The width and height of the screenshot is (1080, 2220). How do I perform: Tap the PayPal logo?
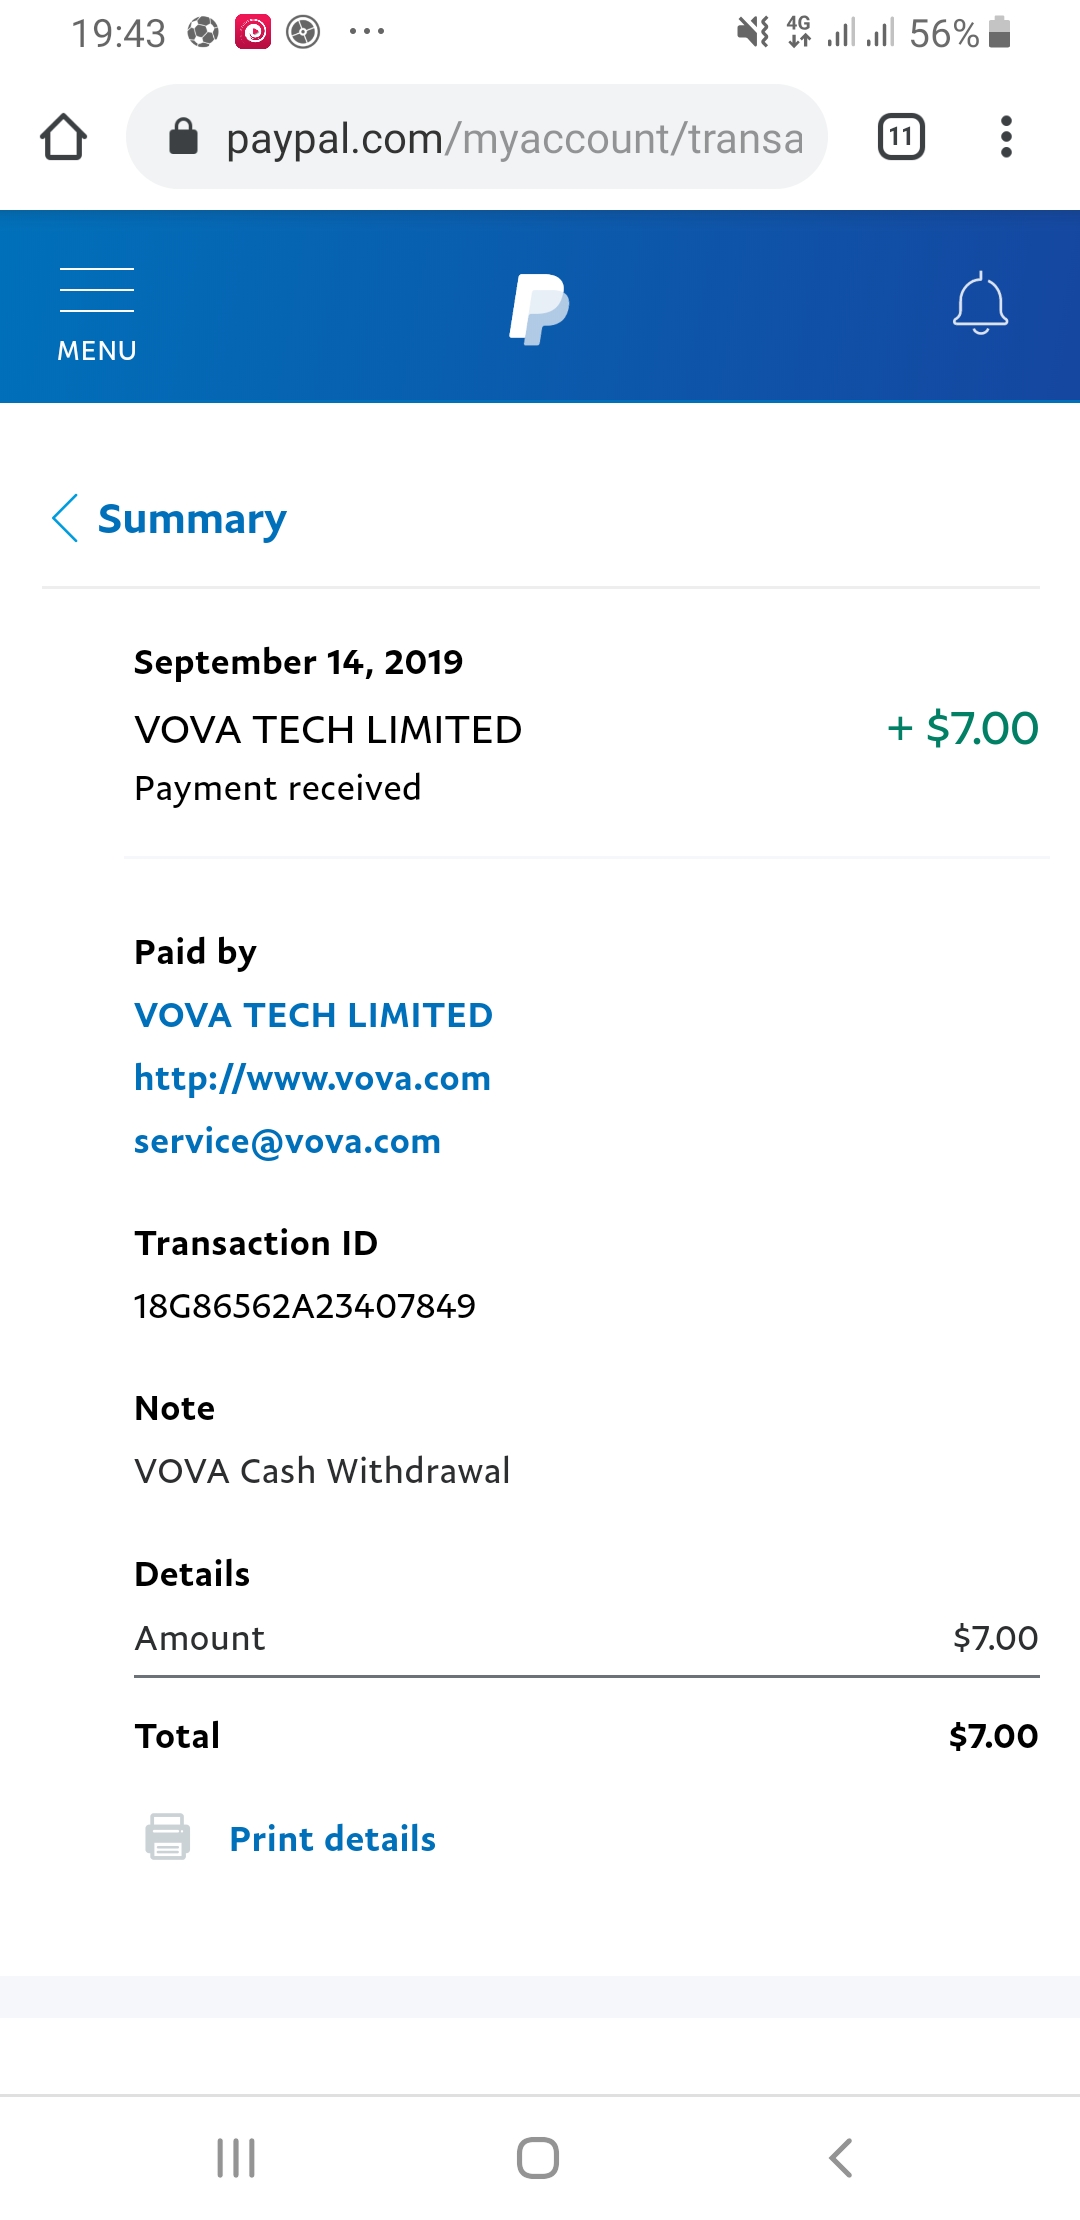[539, 309]
